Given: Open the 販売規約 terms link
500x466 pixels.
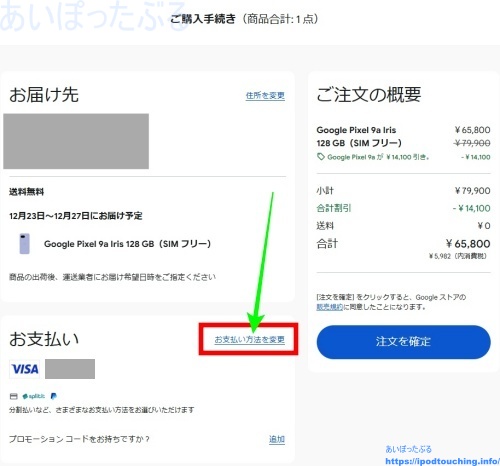Looking at the screenshot, I should point(329,307).
